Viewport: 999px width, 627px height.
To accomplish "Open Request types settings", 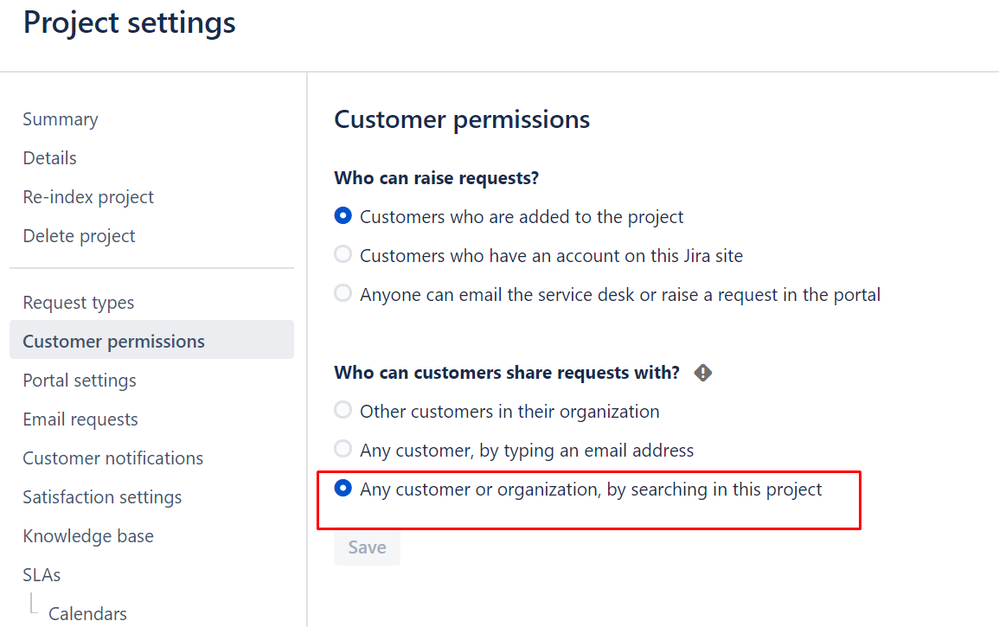I will [78, 302].
